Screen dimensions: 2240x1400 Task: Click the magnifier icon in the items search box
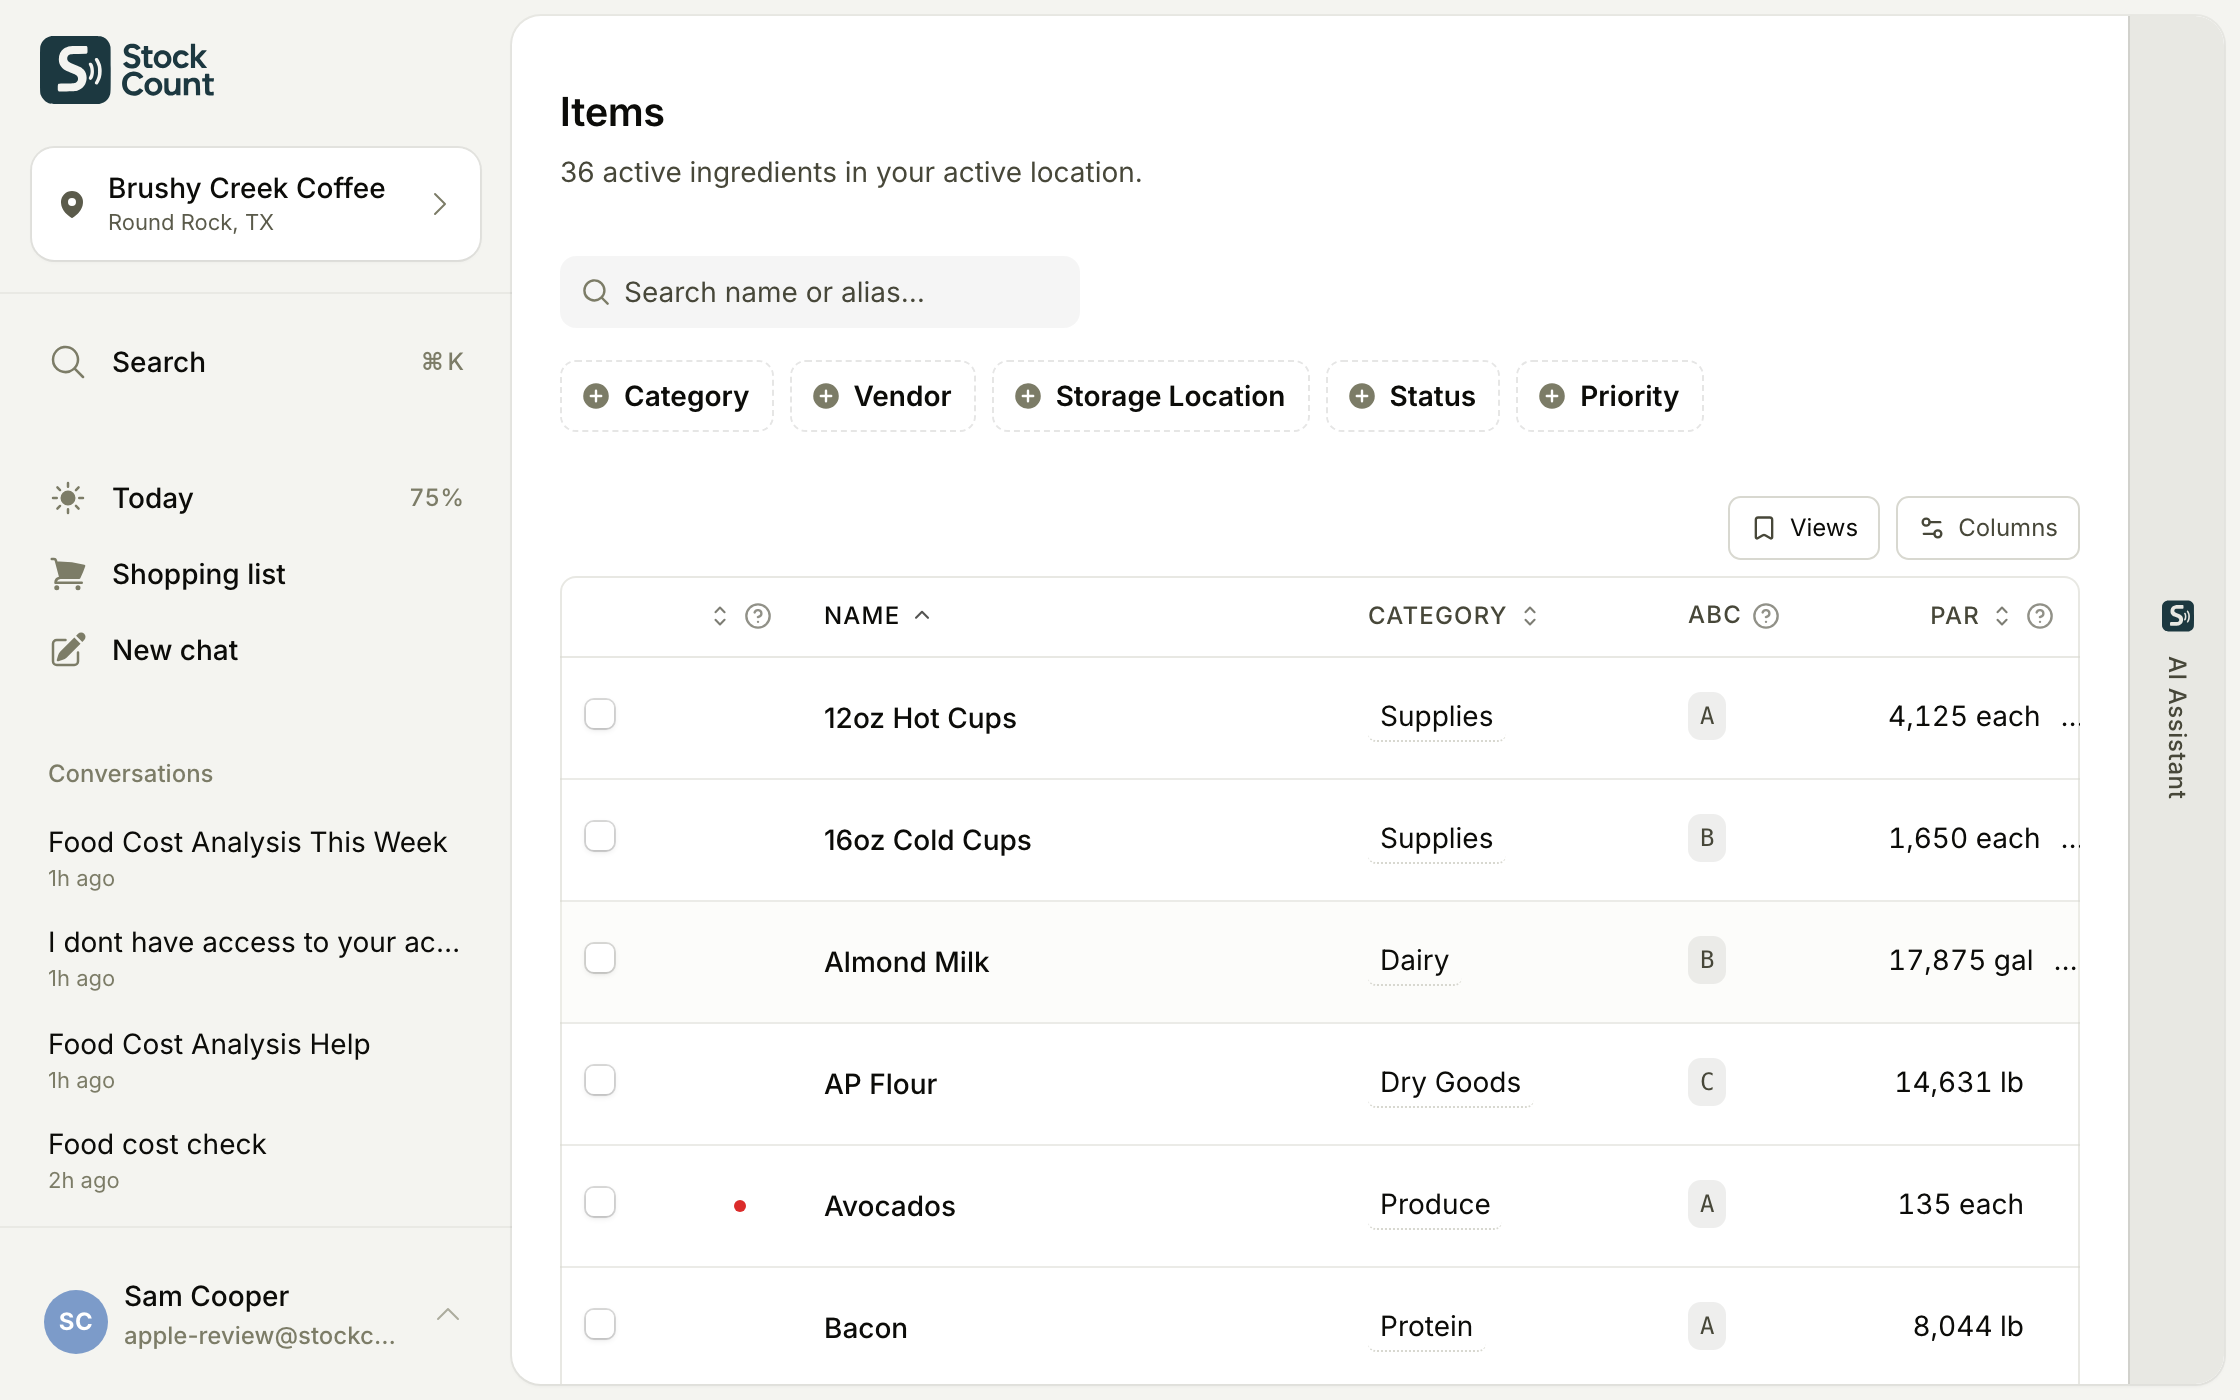click(x=596, y=292)
